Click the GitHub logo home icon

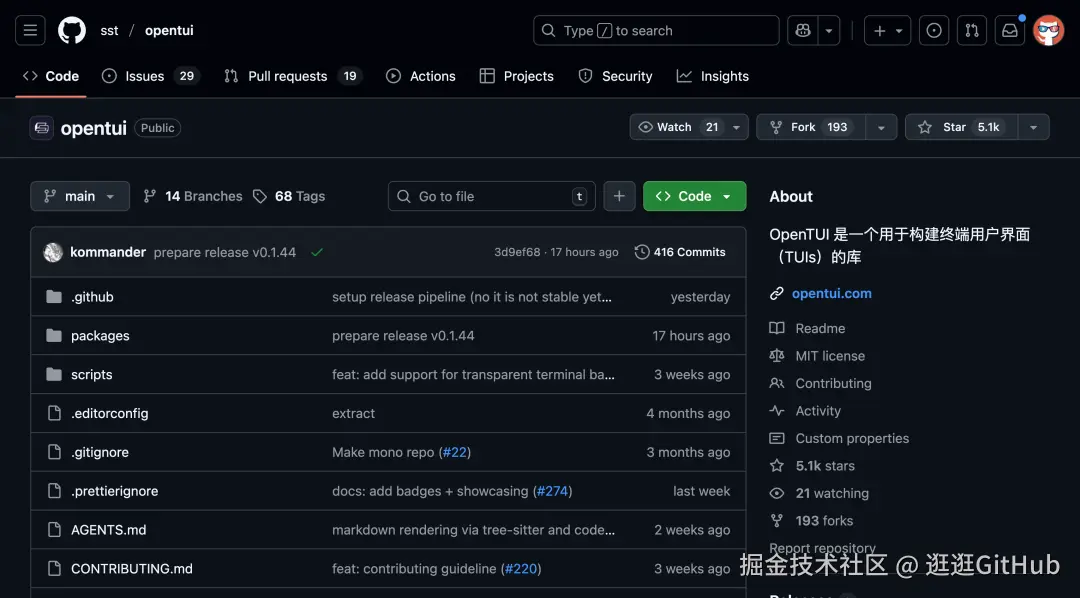[72, 31]
